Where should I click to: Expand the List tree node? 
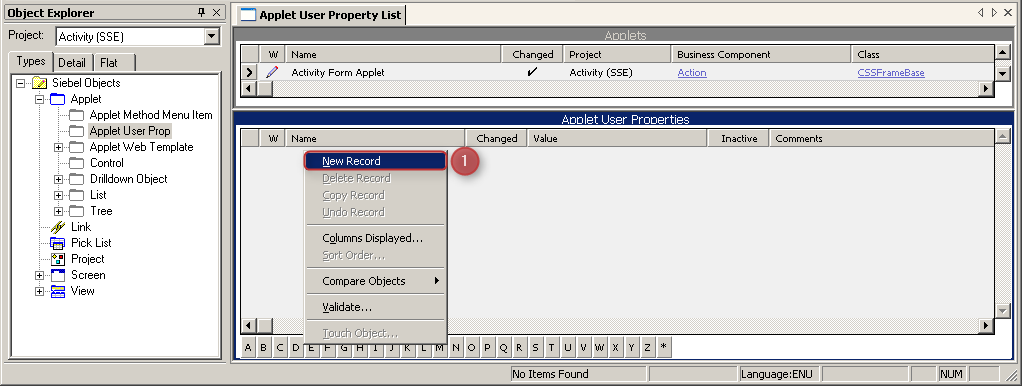pos(59,195)
